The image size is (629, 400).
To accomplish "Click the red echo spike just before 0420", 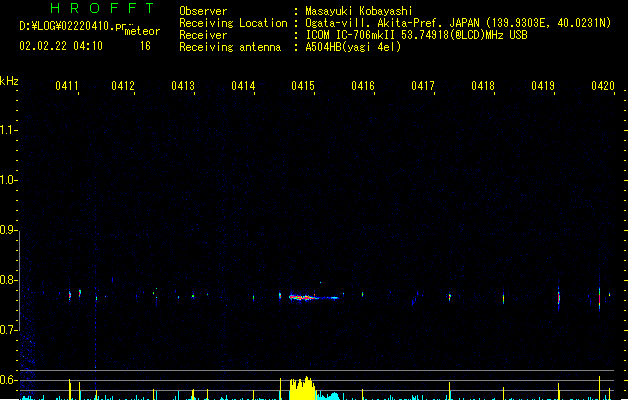I will (x=599, y=298).
